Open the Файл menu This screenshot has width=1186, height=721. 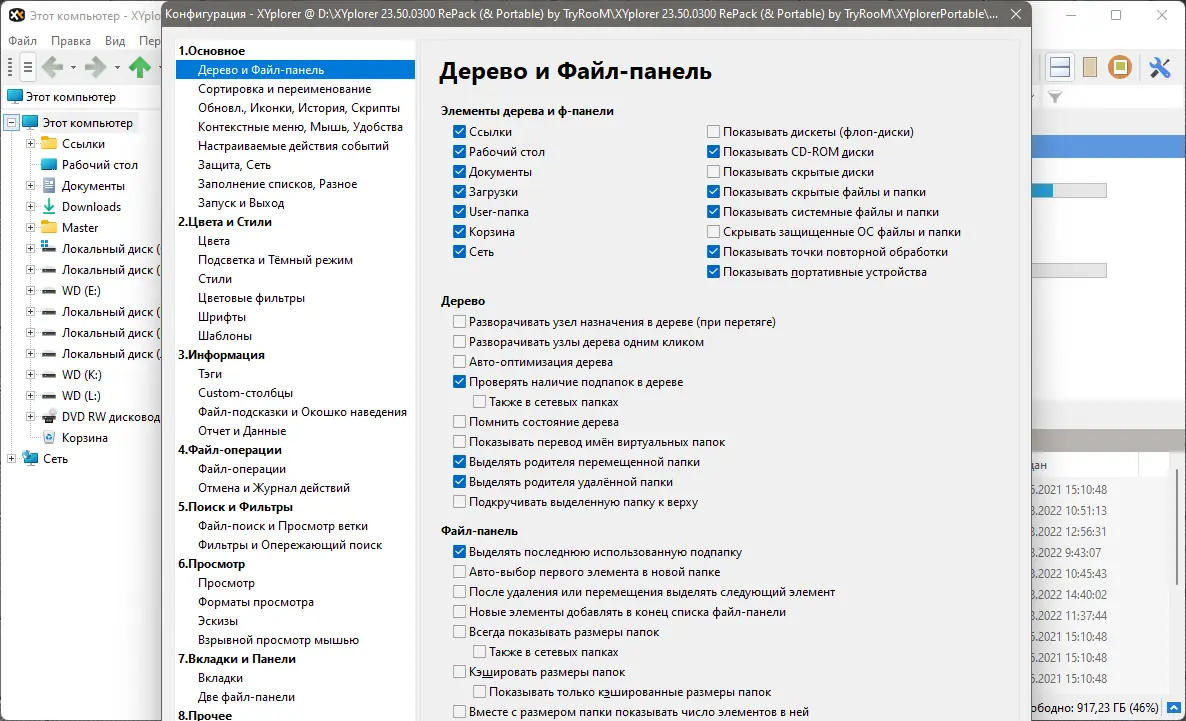coord(22,41)
